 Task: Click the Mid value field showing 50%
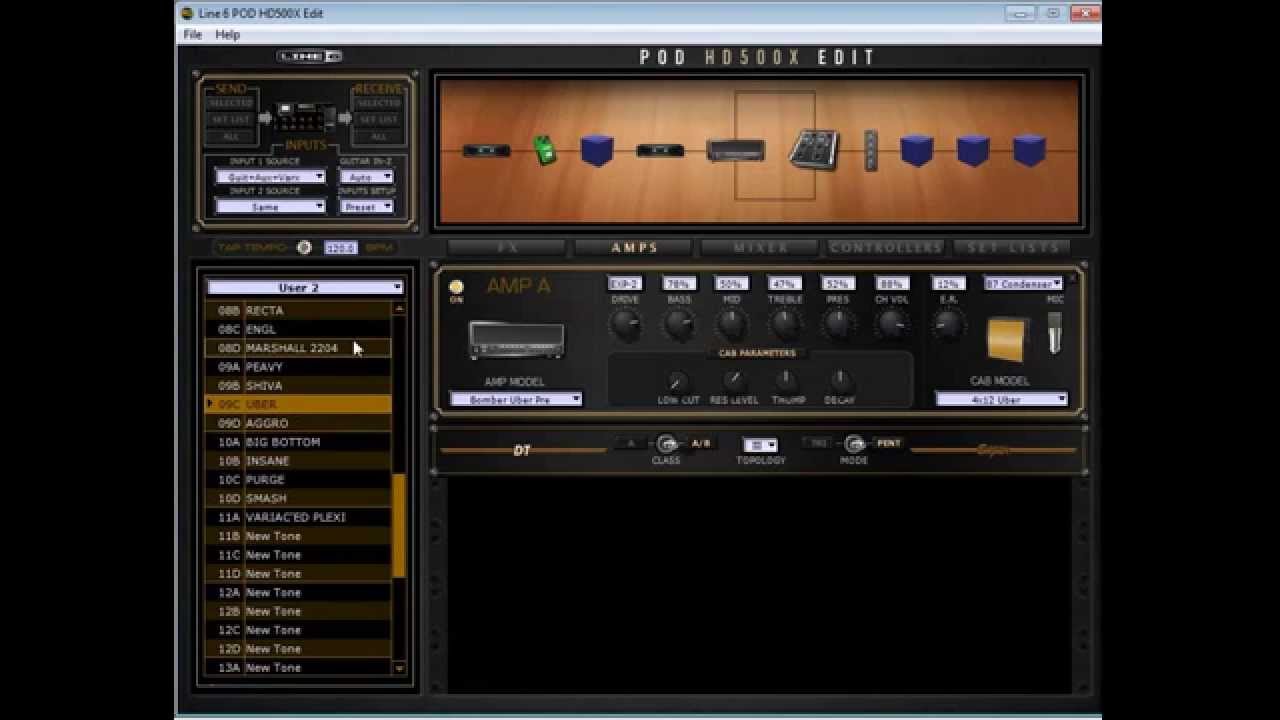(x=731, y=284)
